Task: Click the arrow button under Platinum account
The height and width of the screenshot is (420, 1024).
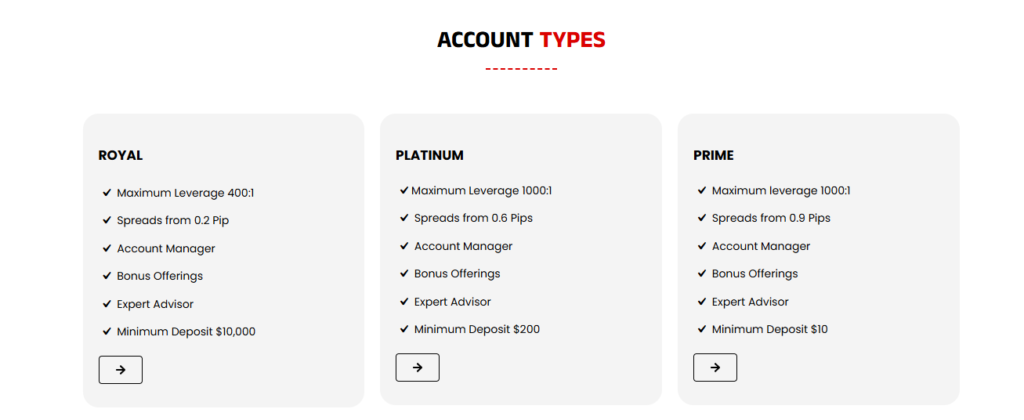Action: coord(417,367)
